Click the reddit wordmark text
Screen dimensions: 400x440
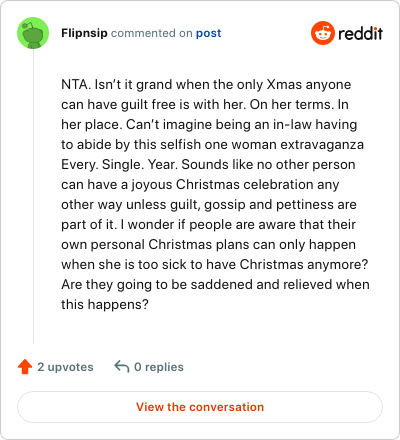click(360, 33)
